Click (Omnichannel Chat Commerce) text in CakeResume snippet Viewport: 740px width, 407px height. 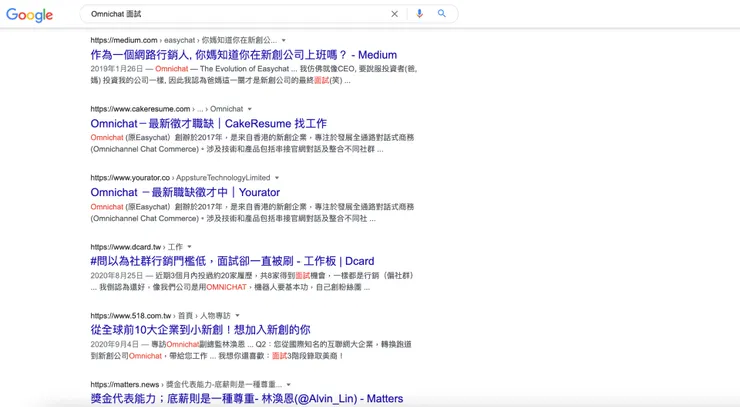[x=145, y=149]
